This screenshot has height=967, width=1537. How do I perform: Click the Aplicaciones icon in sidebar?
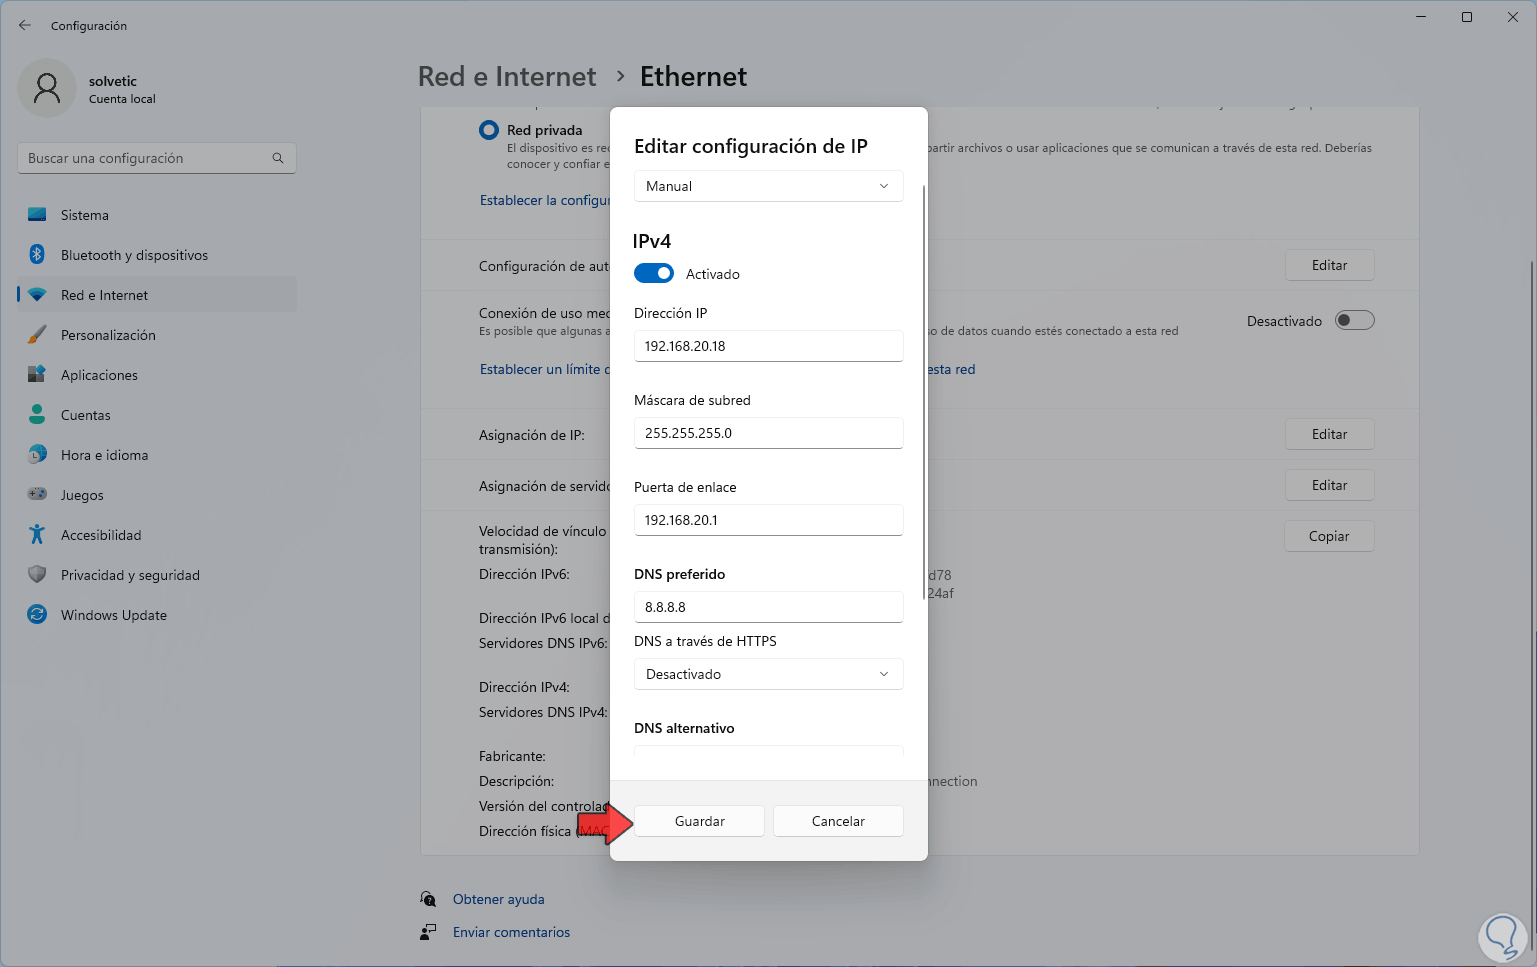(x=37, y=375)
